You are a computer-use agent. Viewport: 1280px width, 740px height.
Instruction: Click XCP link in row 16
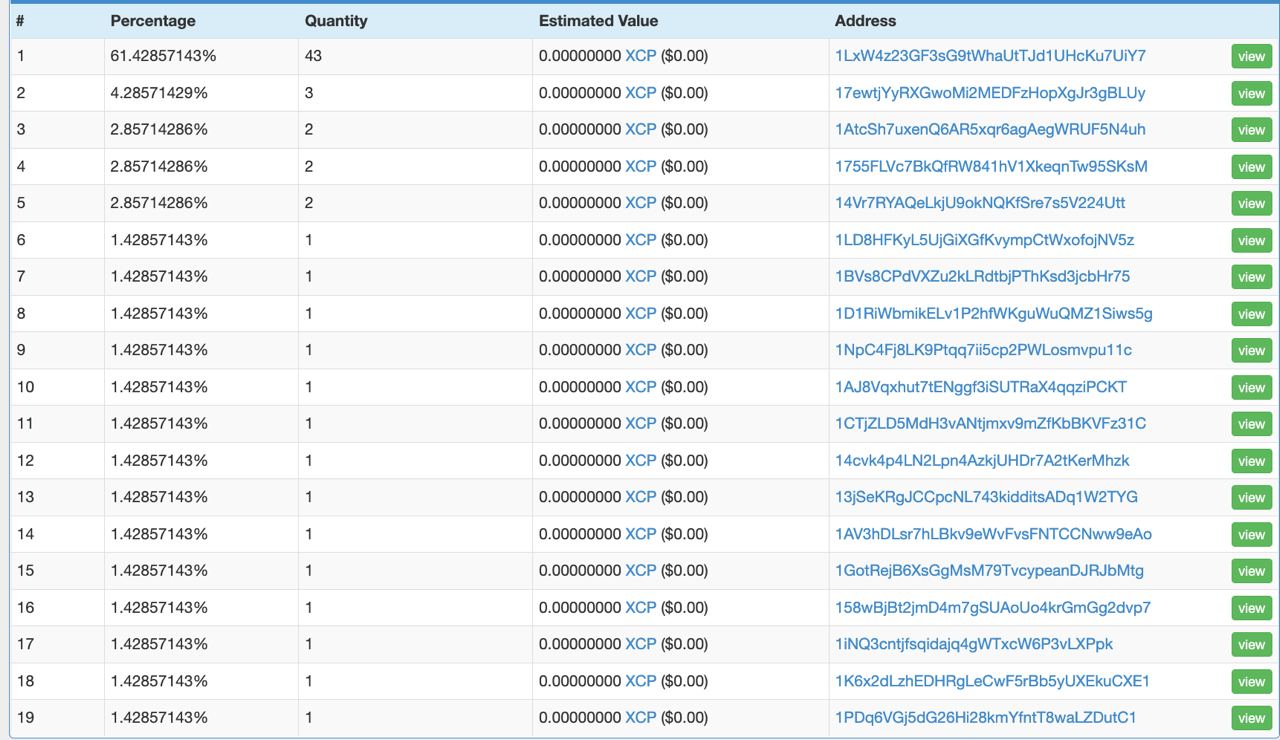point(641,607)
